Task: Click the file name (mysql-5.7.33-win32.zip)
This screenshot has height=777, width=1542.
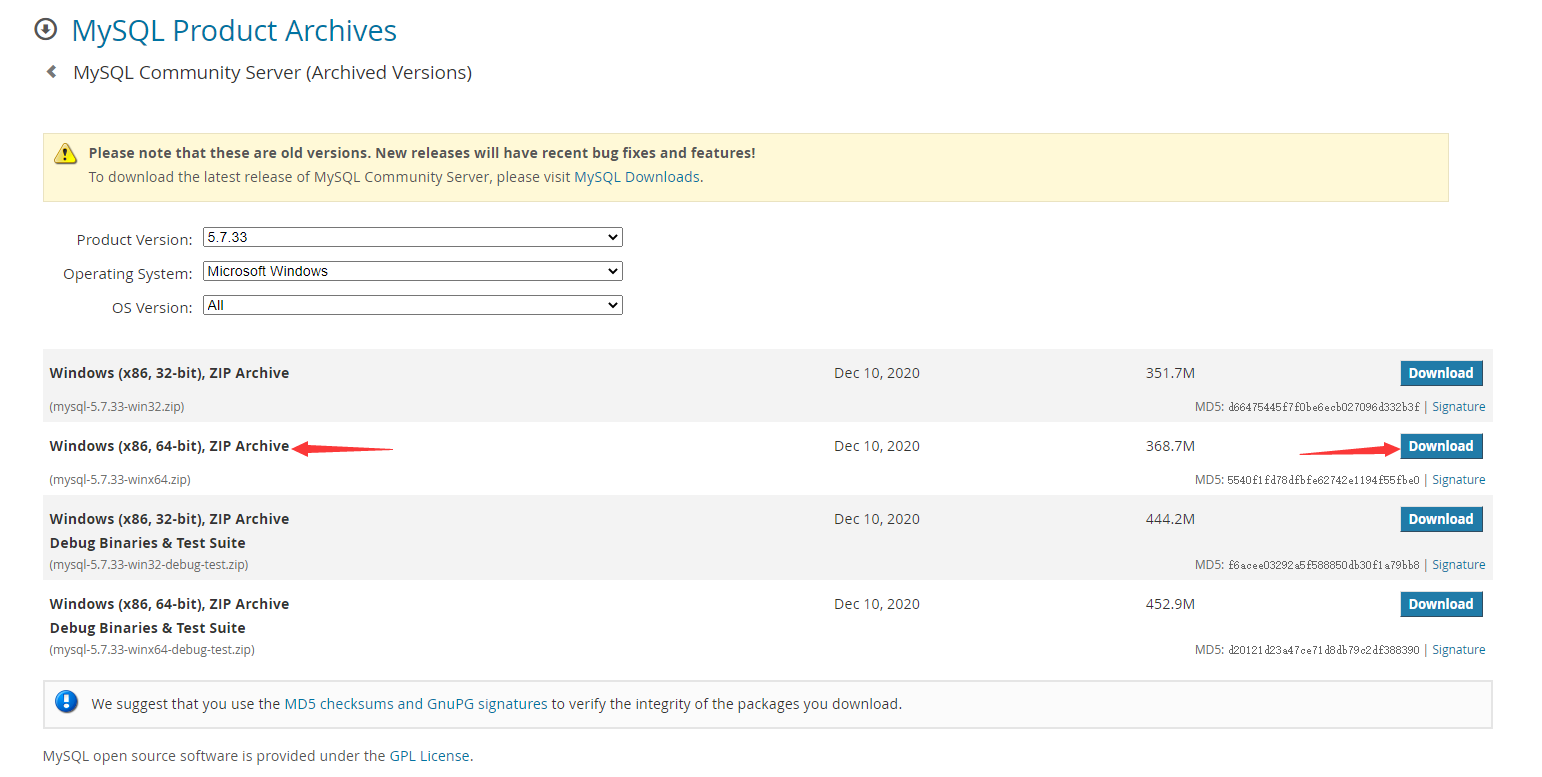Action: (117, 407)
